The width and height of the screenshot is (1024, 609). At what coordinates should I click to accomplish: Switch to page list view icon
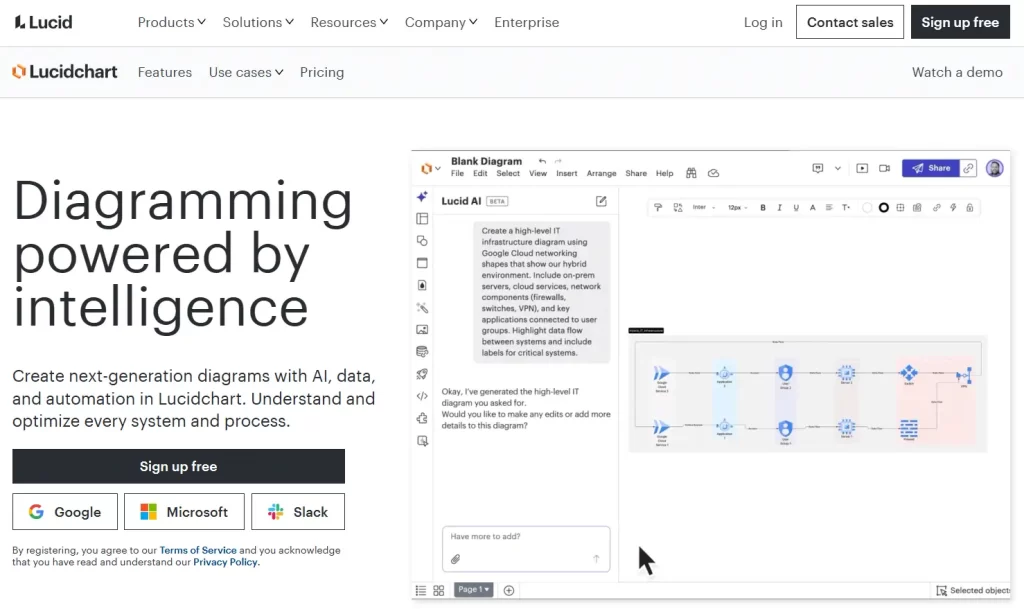pos(421,590)
